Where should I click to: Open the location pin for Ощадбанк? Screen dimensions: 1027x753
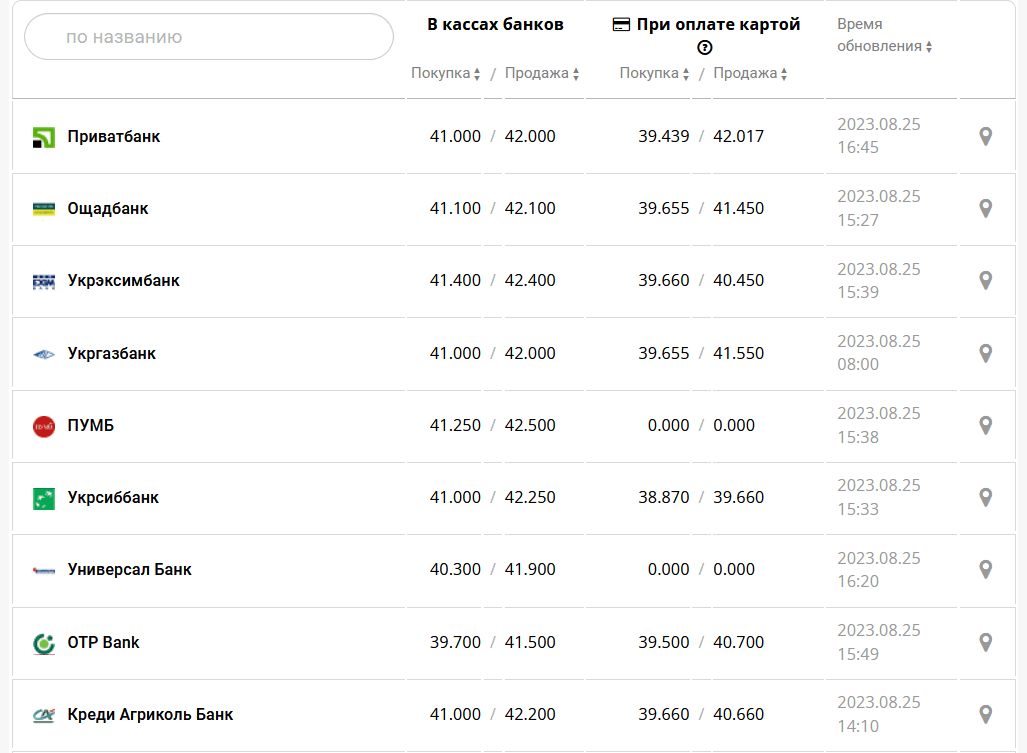[x=985, y=208]
